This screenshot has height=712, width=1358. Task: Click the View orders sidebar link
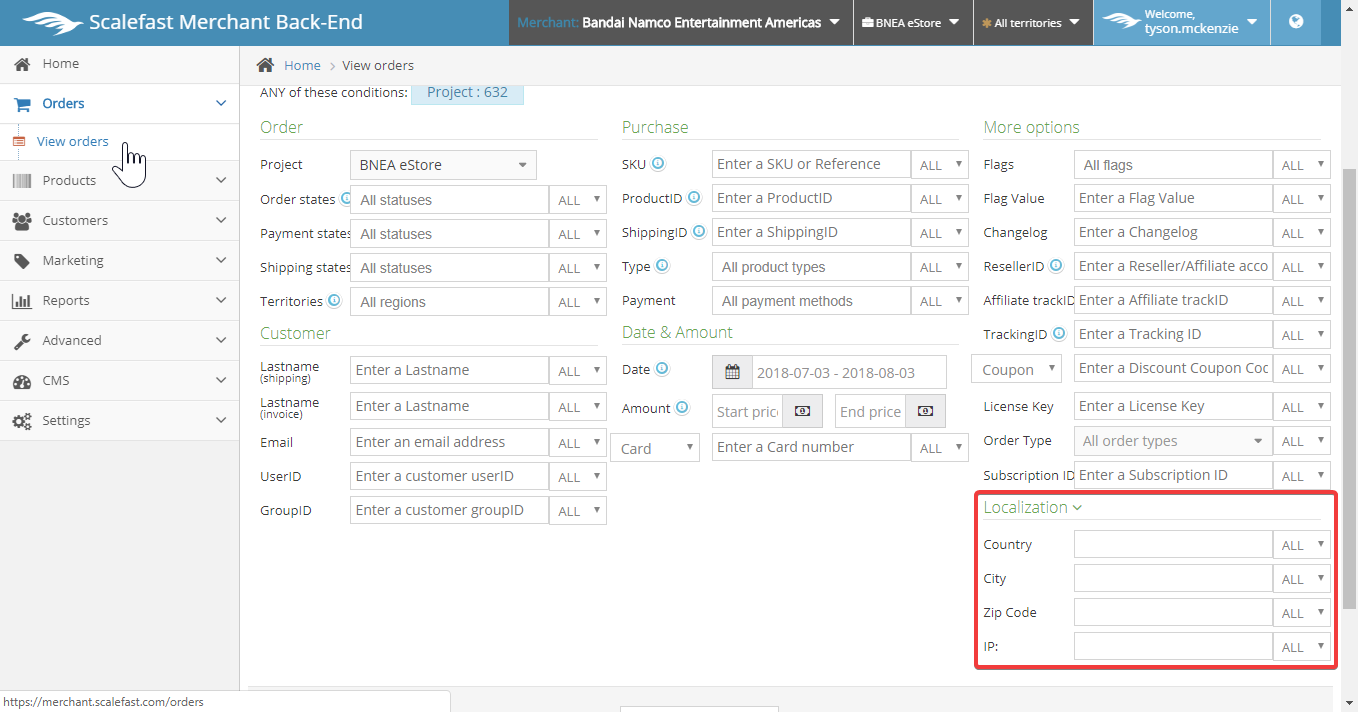point(72,141)
